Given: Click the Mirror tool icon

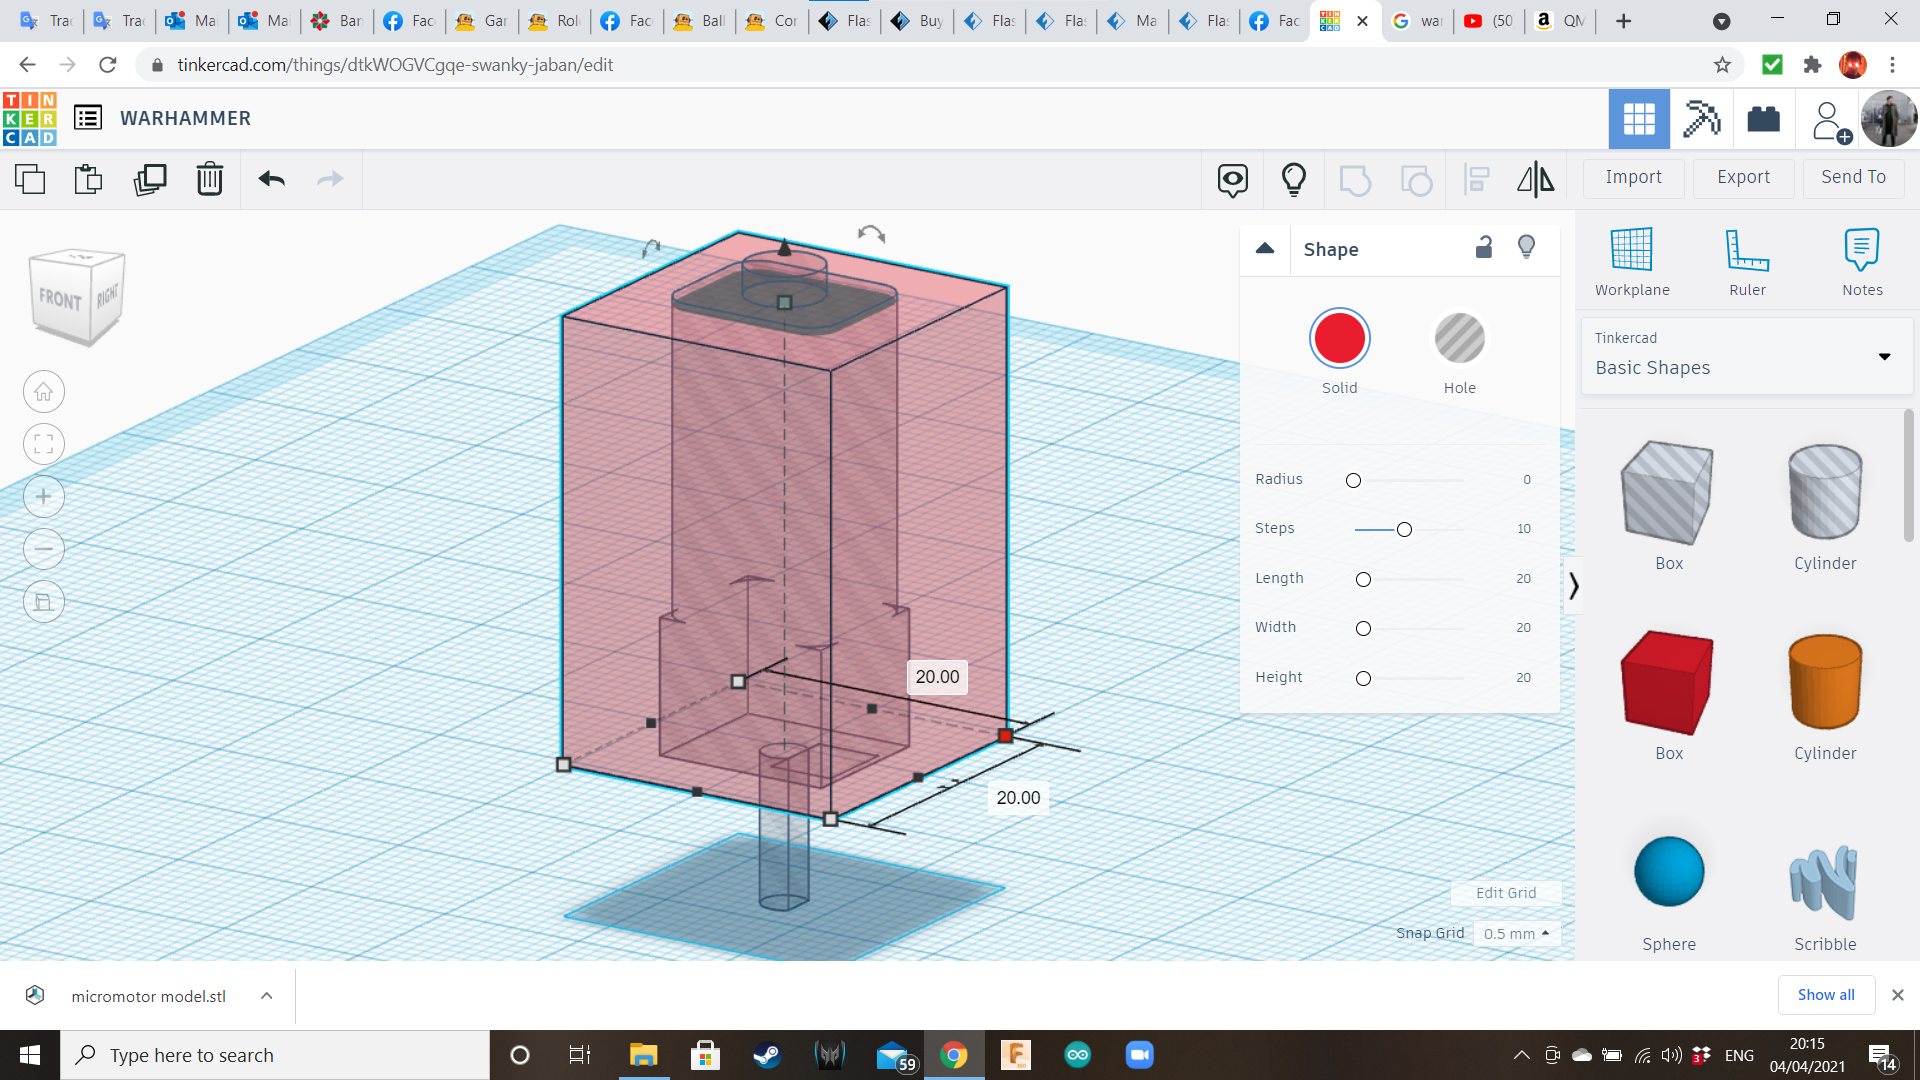Looking at the screenshot, I should point(1535,180).
